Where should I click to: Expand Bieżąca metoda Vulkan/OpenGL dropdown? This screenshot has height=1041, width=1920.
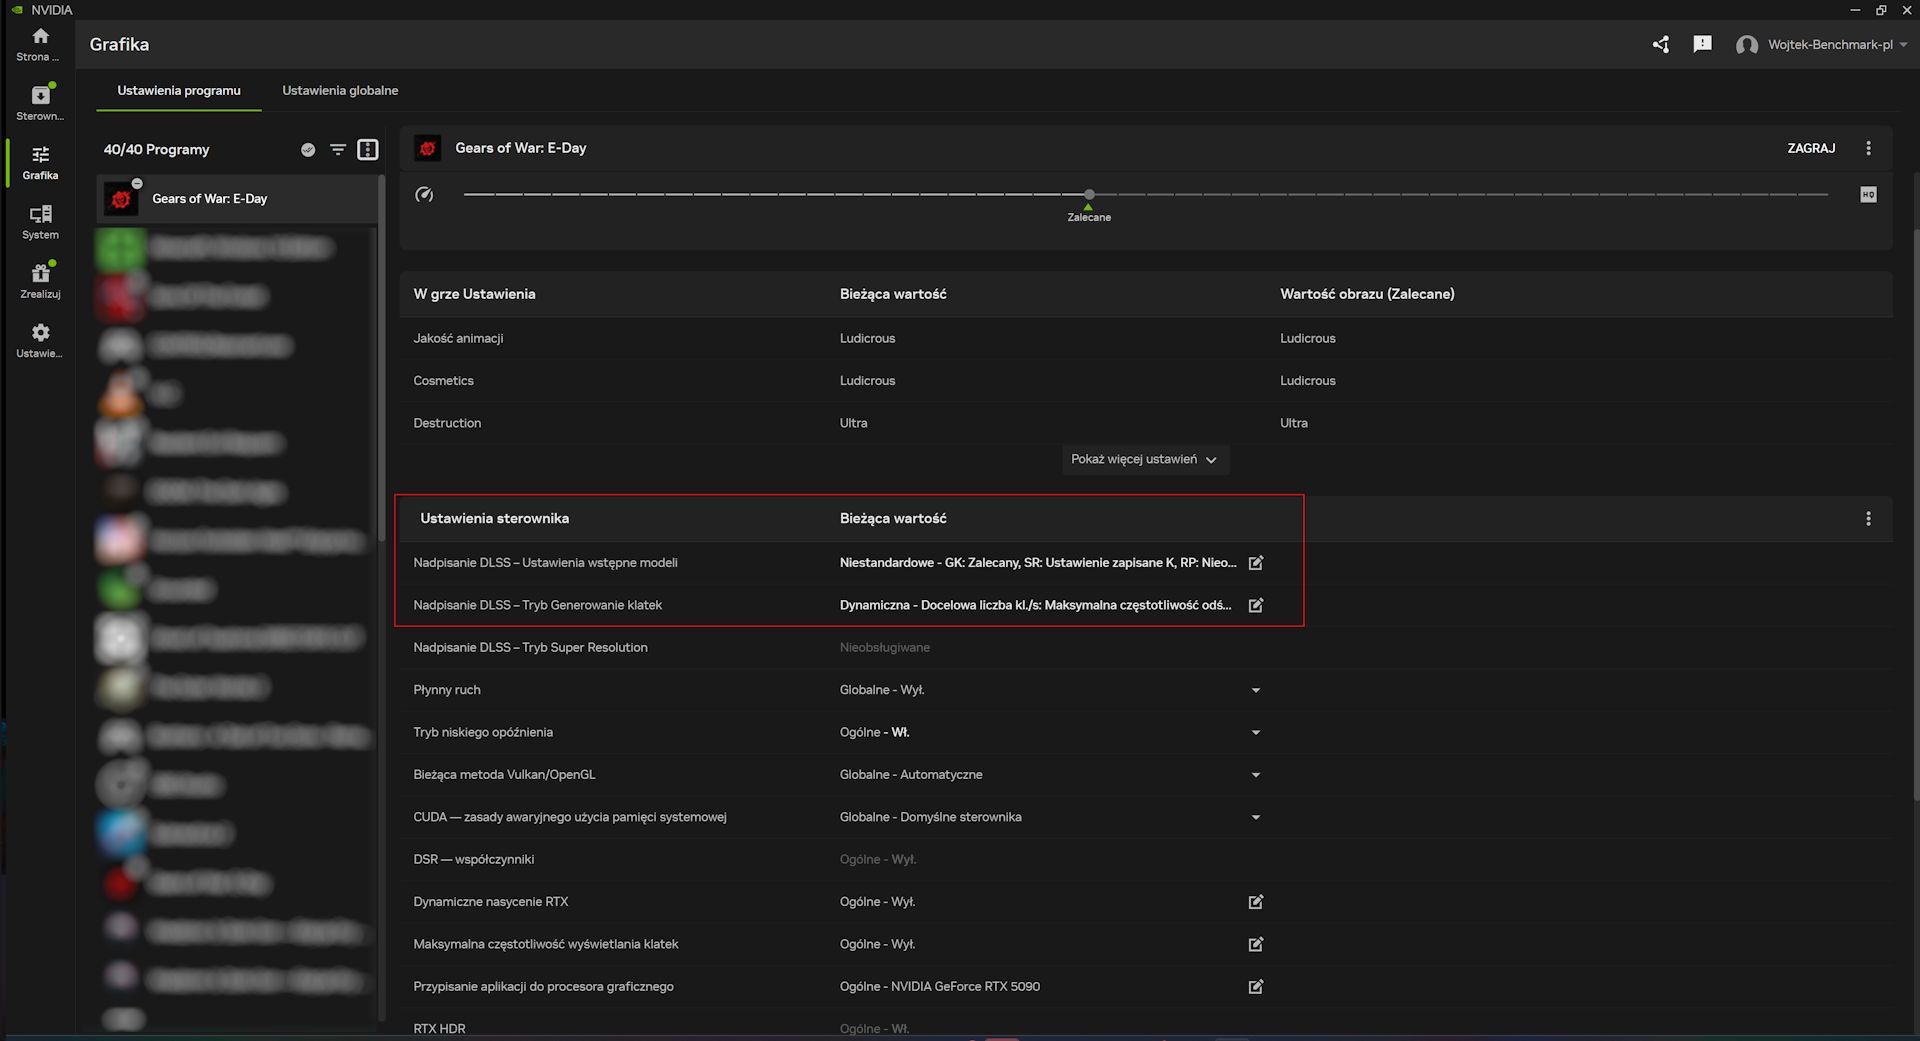pos(1256,775)
